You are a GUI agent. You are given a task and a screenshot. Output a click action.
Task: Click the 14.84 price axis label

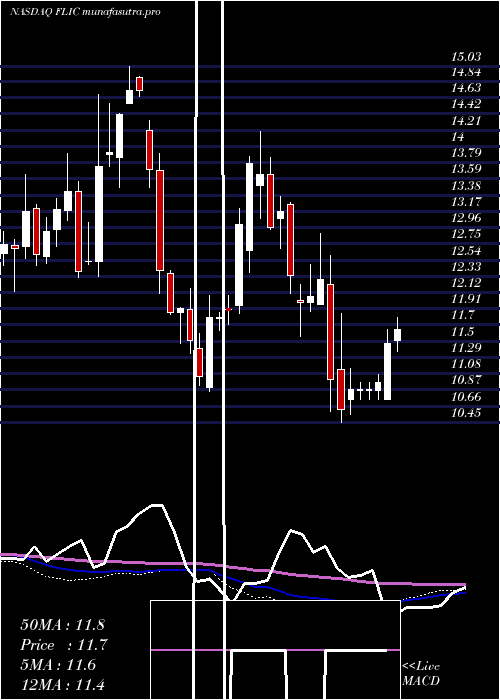tap(467, 72)
